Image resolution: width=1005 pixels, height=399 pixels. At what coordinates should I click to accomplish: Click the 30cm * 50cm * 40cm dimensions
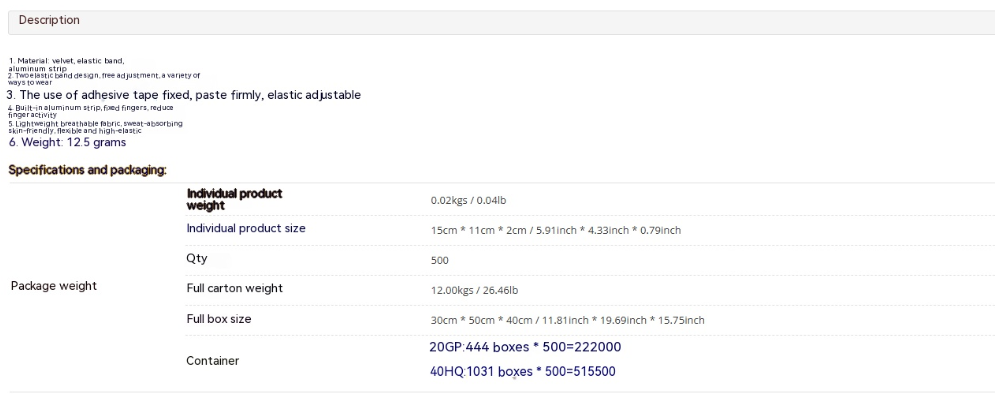(x=567, y=320)
